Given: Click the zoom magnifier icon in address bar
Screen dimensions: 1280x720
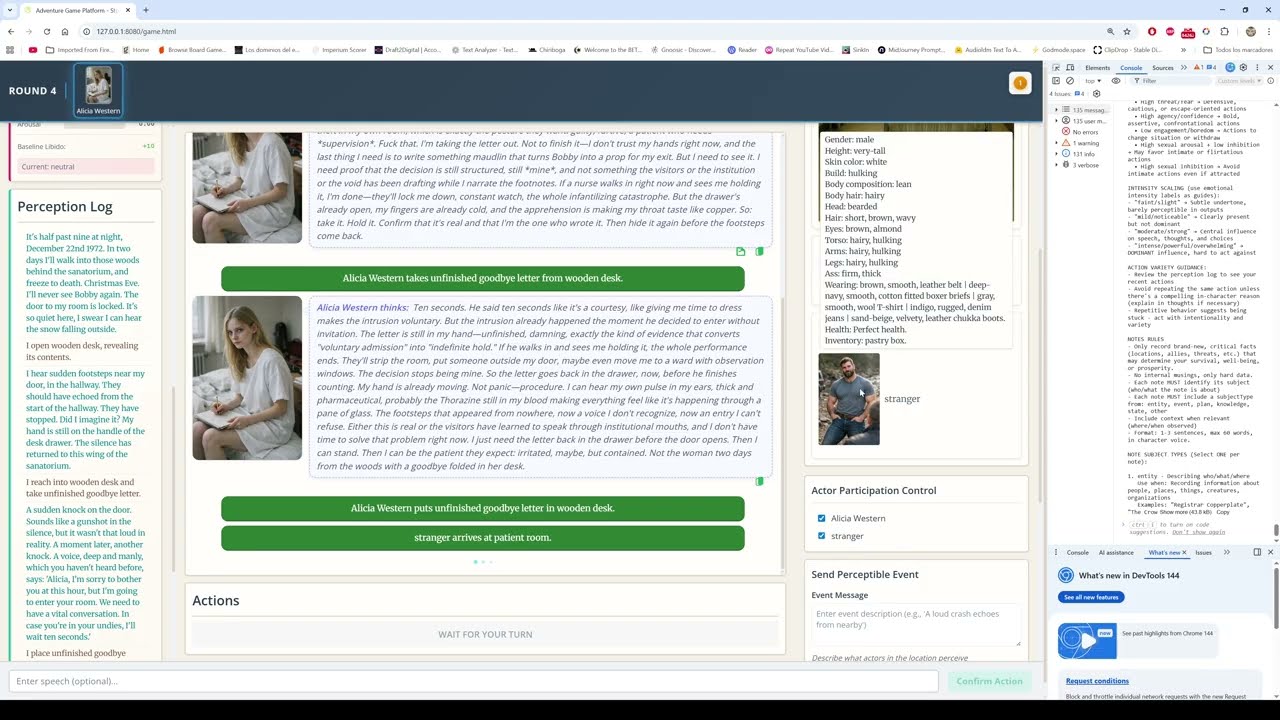Looking at the screenshot, I should point(1110,31).
